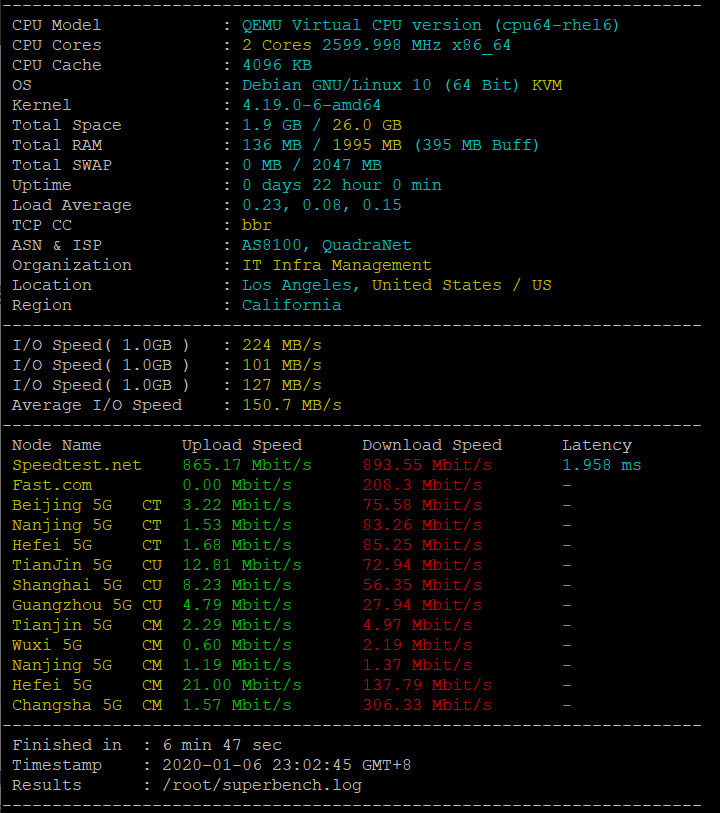Click the /root/superbench.log results path
This screenshot has width=720, height=813.
coord(261,785)
